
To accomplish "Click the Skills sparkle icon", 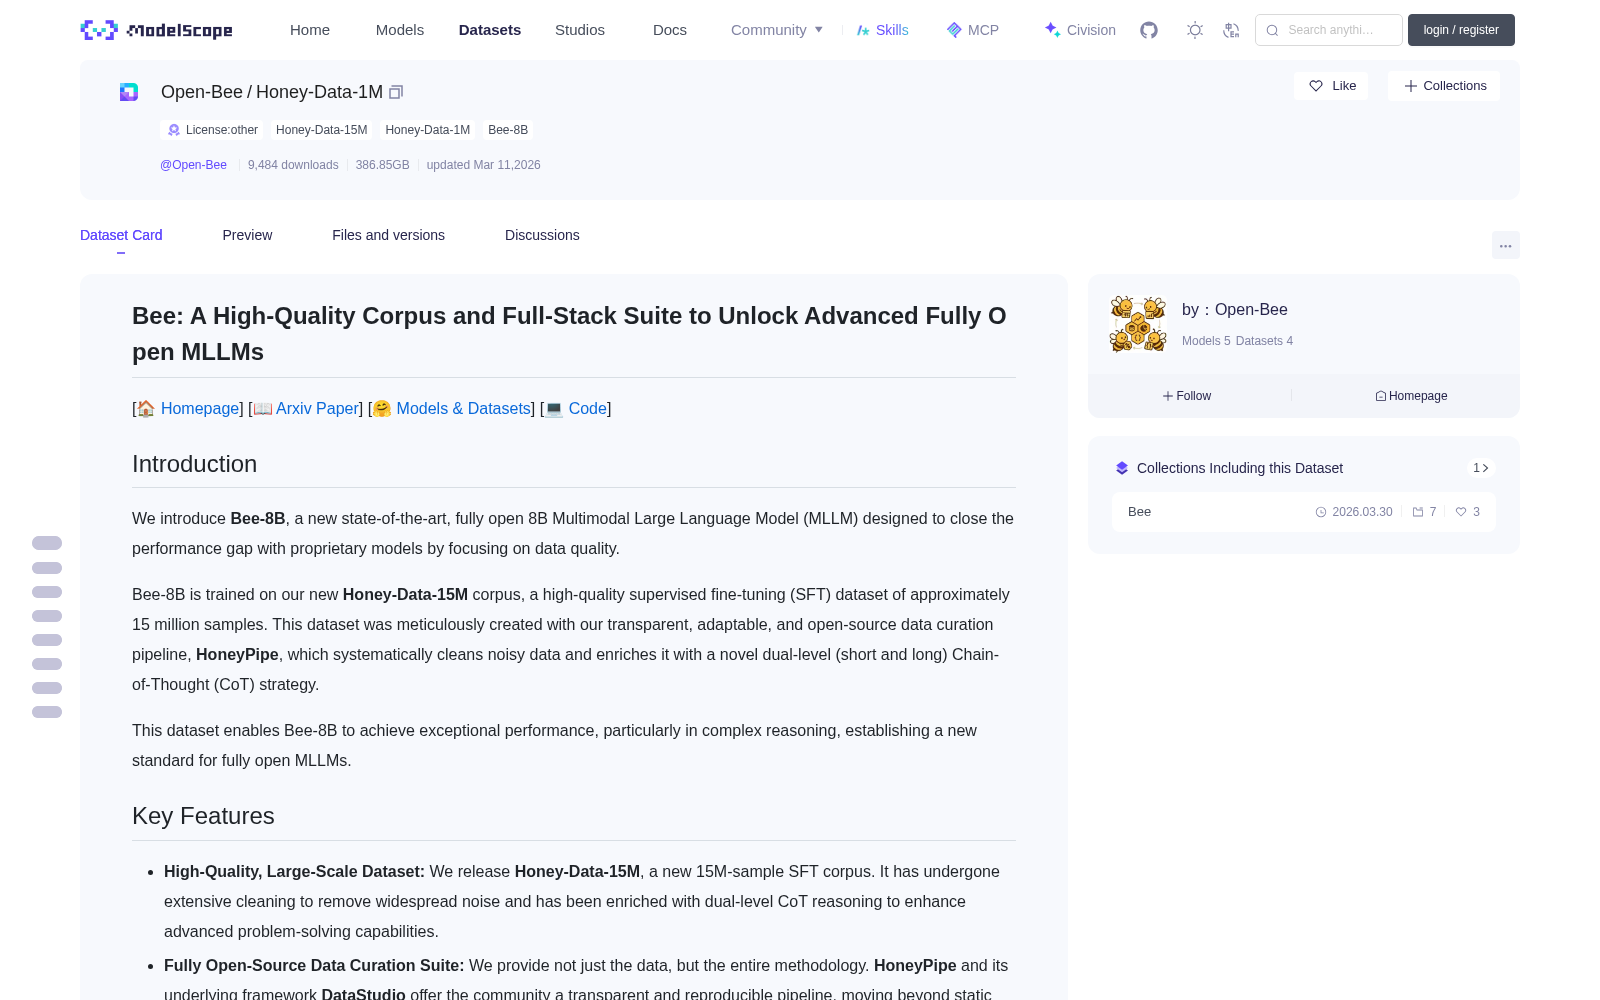I will click(x=863, y=30).
